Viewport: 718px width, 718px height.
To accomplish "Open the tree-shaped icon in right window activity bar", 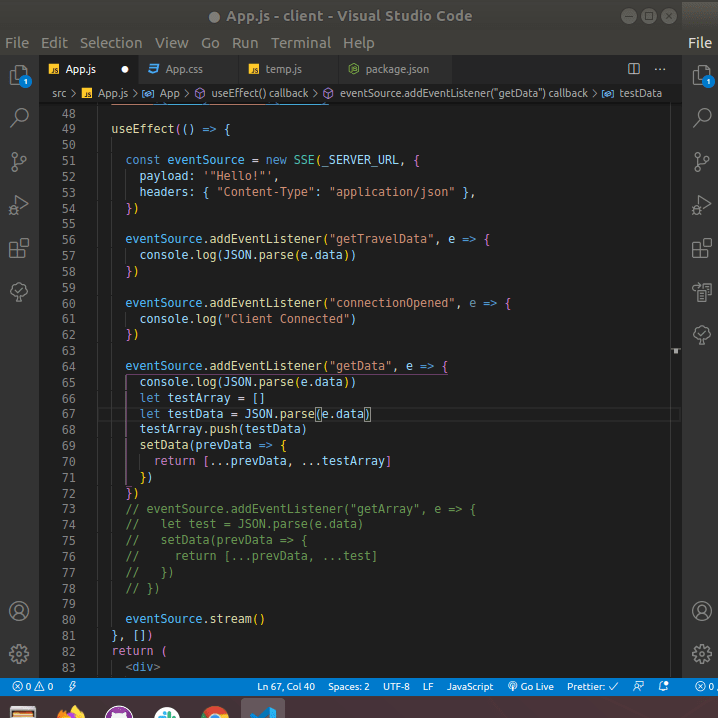I will click(x=702, y=335).
